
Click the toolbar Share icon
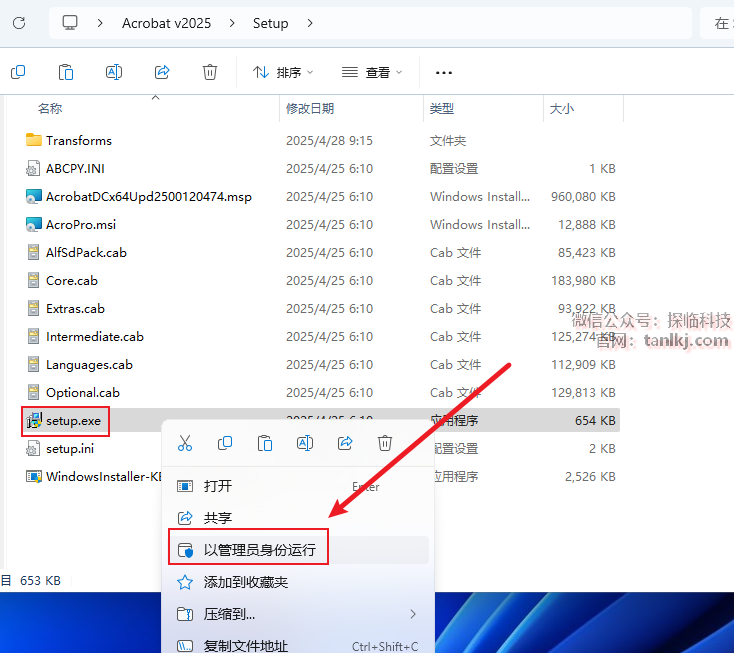tap(162, 72)
